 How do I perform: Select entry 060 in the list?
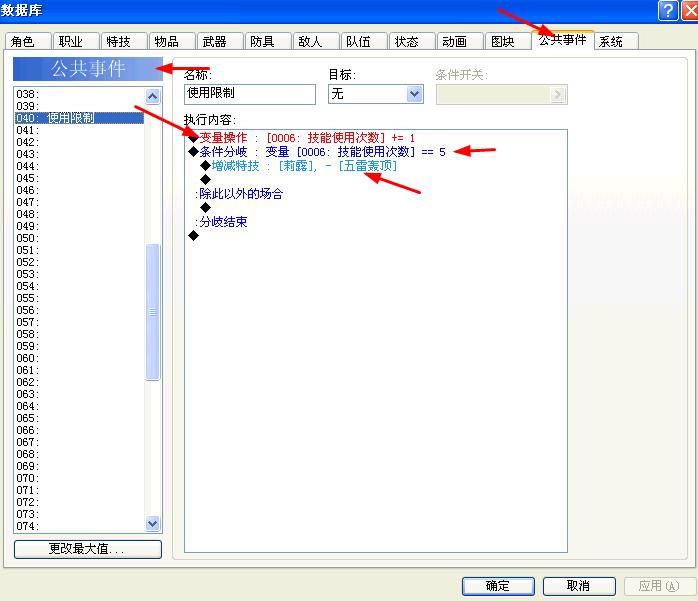(79, 358)
